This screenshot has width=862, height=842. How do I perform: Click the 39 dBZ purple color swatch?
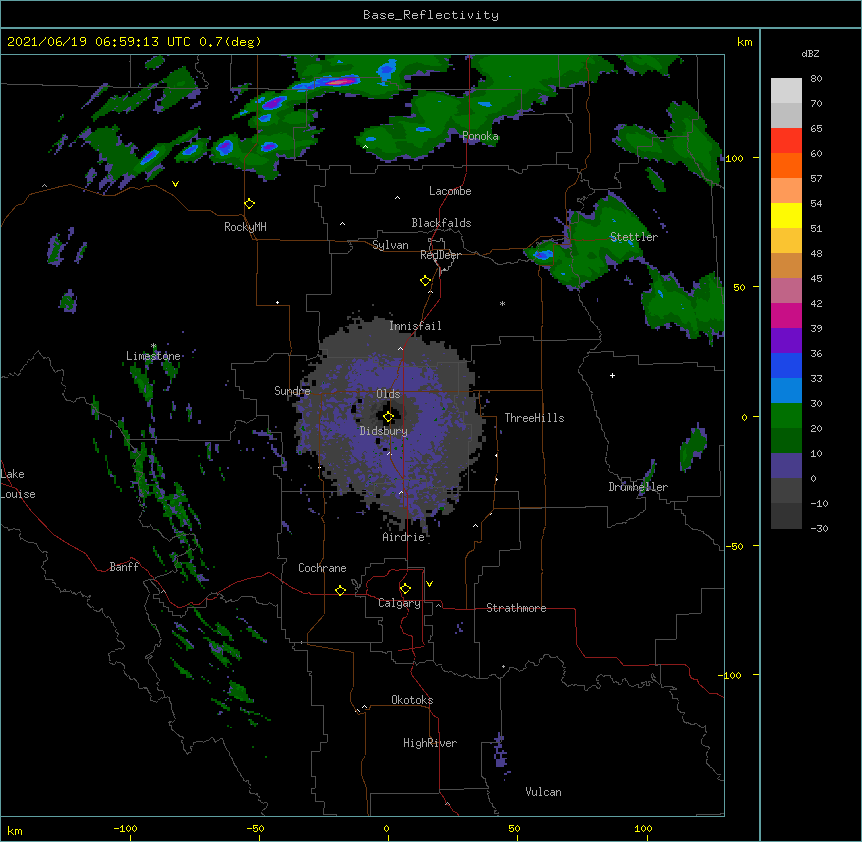click(x=786, y=340)
